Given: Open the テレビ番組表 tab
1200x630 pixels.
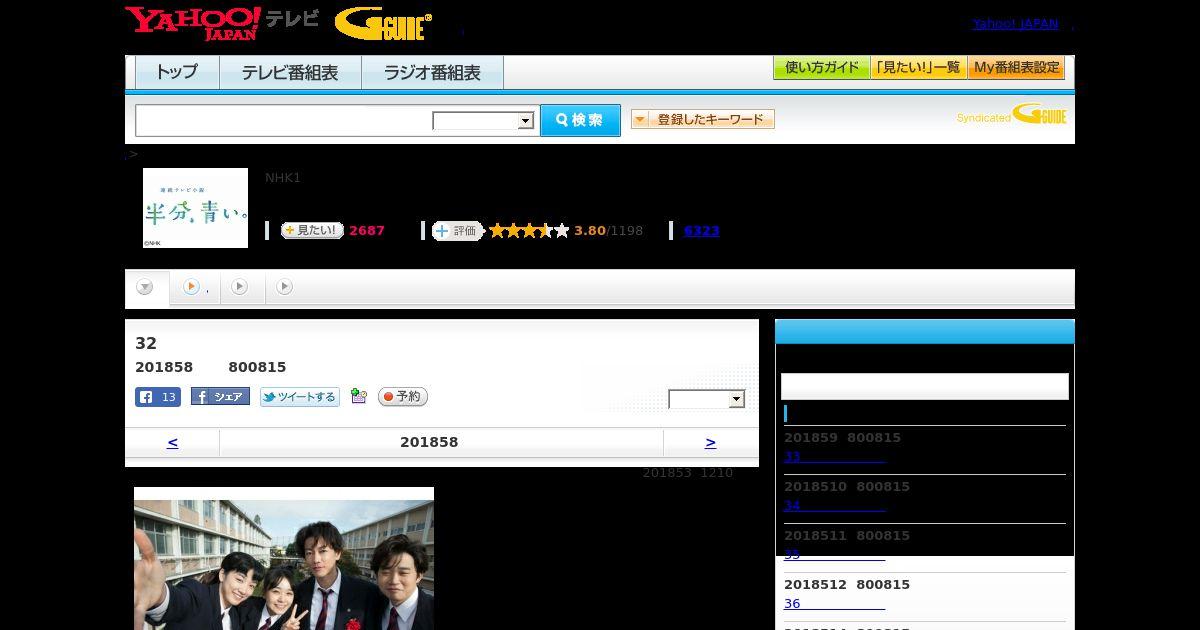Looking at the screenshot, I should pos(290,72).
